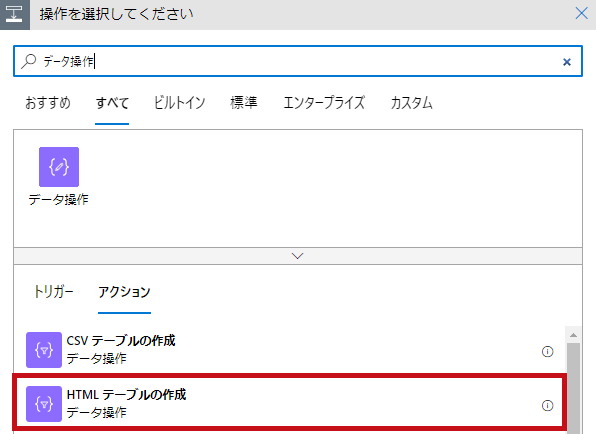
Task: Click the CSV テーブルの作成 action icon
Action: click(x=44, y=350)
